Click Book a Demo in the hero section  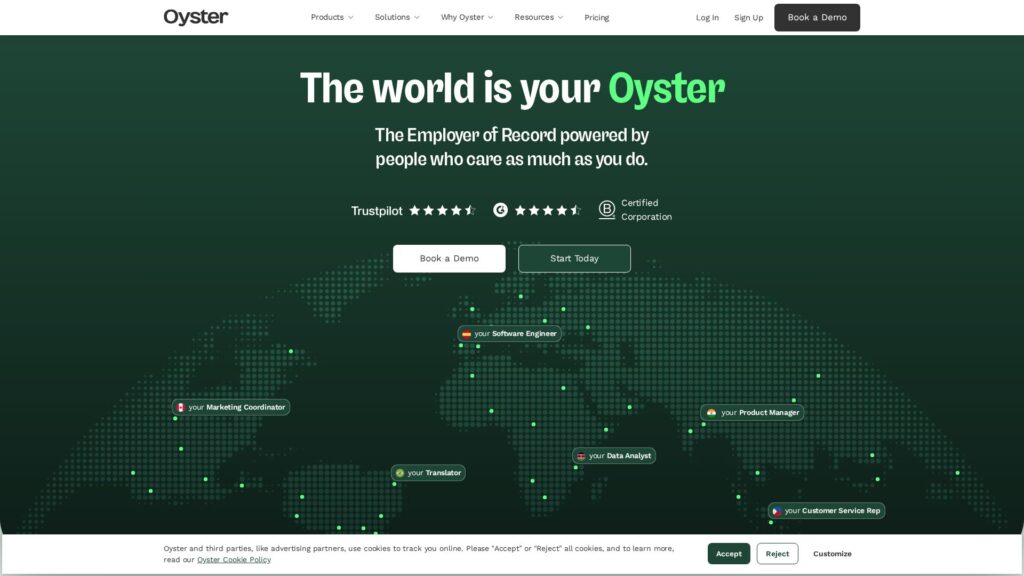pos(449,258)
